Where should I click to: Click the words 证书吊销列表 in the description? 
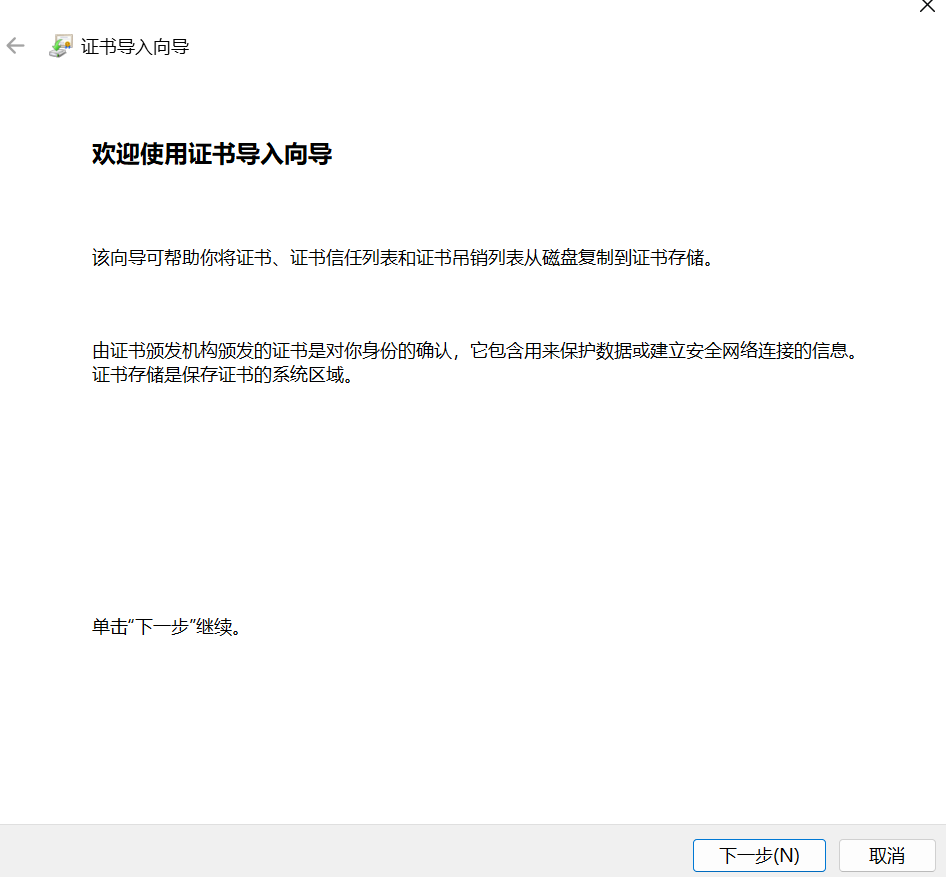pyautogui.click(x=464, y=258)
